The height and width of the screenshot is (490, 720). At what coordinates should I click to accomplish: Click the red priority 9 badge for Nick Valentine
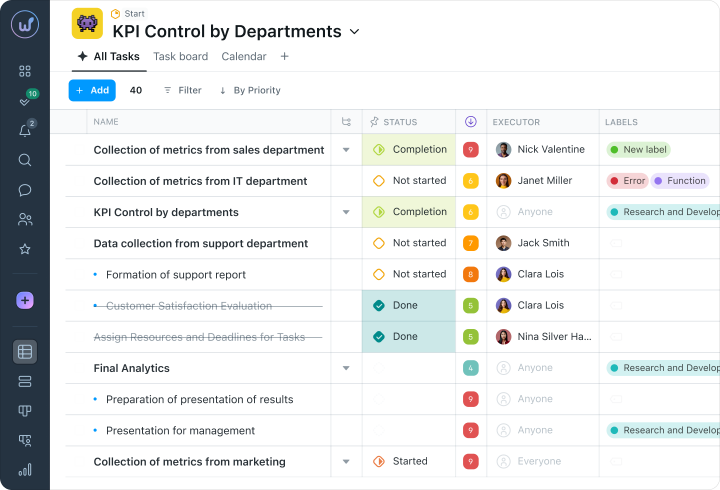470,150
